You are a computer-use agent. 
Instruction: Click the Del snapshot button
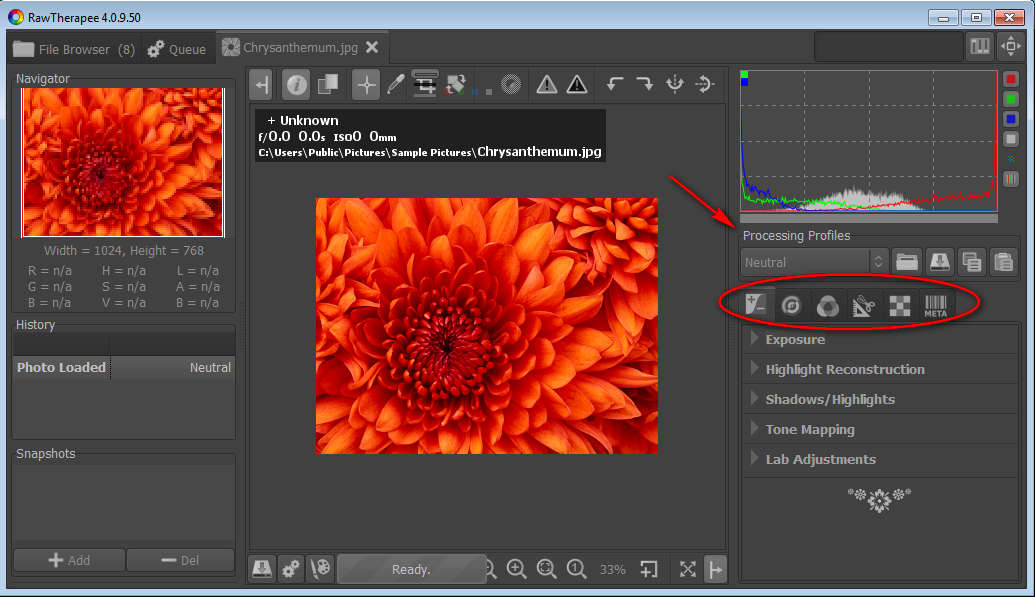point(180,560)
